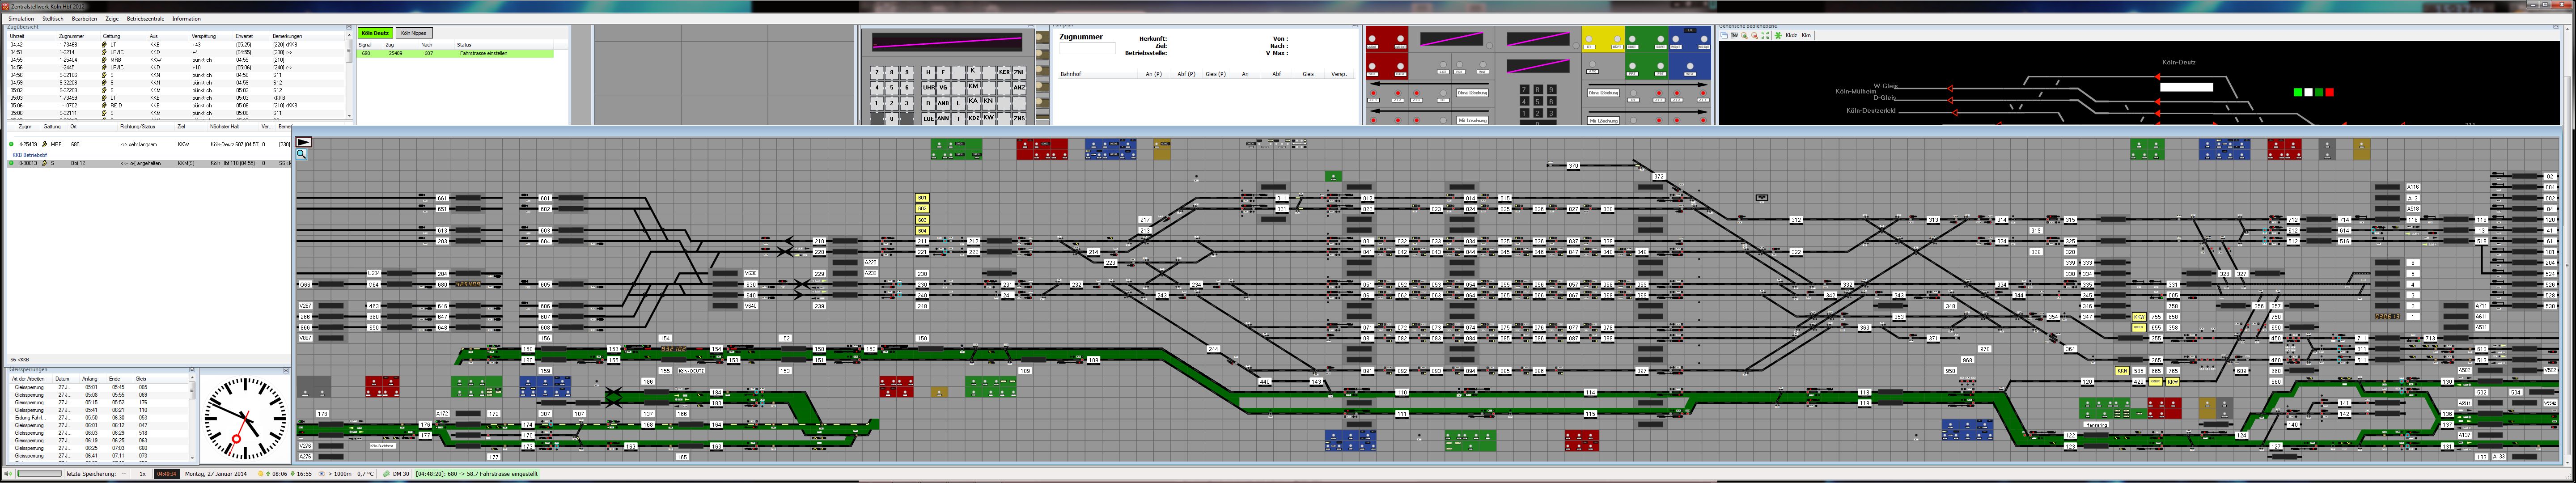2576x483 pixels.
Task: Click the zoom in magnifier icon
Action: point(1744,36)
